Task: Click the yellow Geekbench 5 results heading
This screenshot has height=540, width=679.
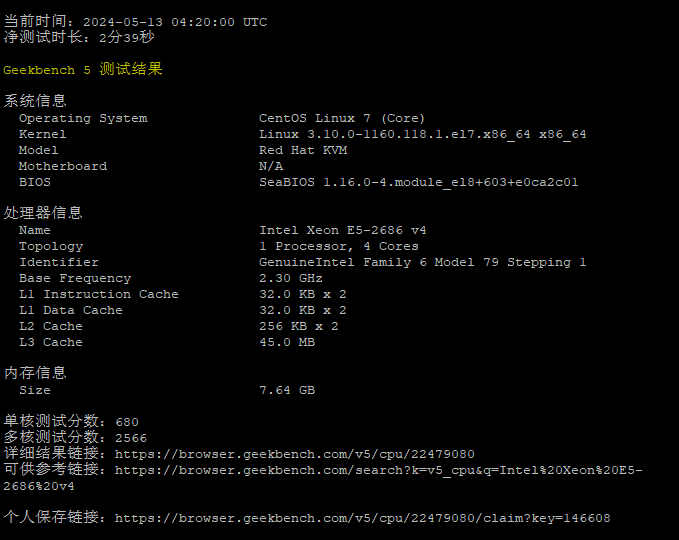Action: (x=82, y=70)
